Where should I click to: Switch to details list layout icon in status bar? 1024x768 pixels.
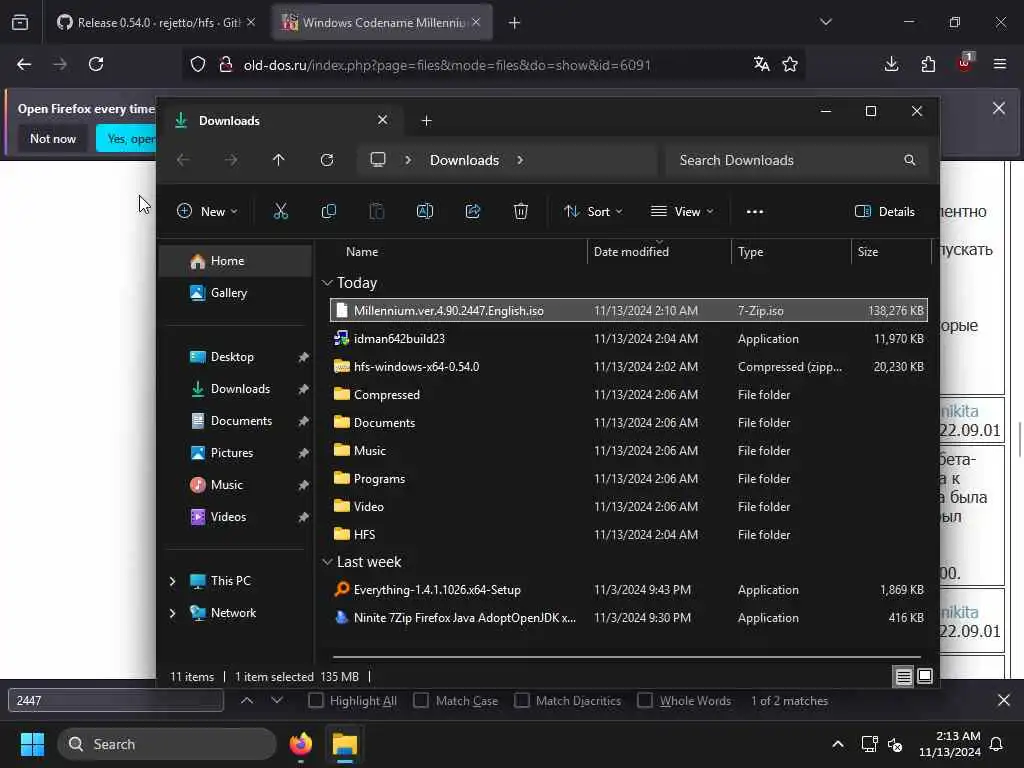pos(903,677)
